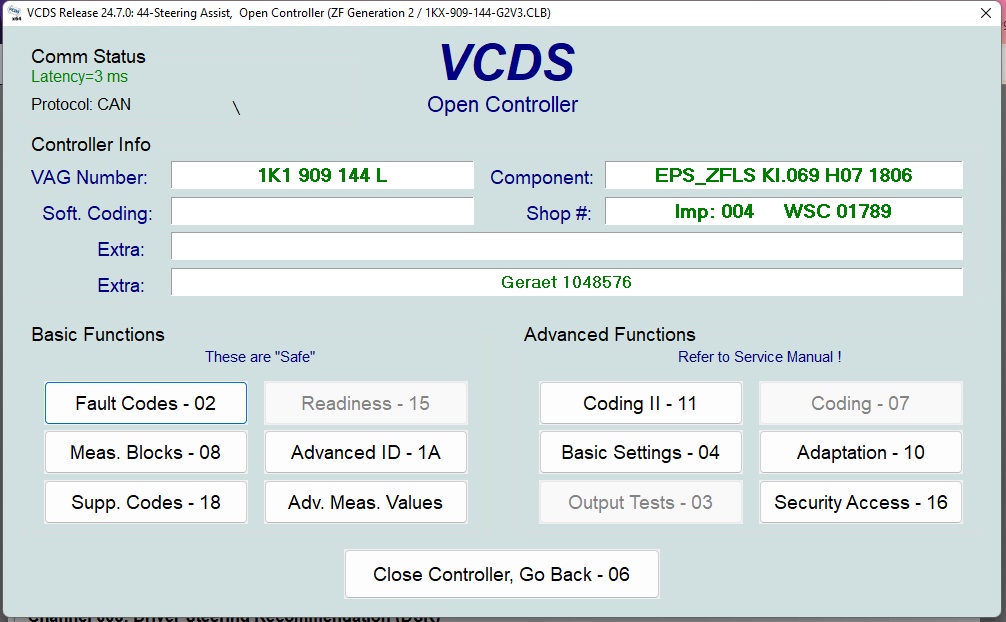Click the Refer to Service Manual ! note

[x=760, y=357]
